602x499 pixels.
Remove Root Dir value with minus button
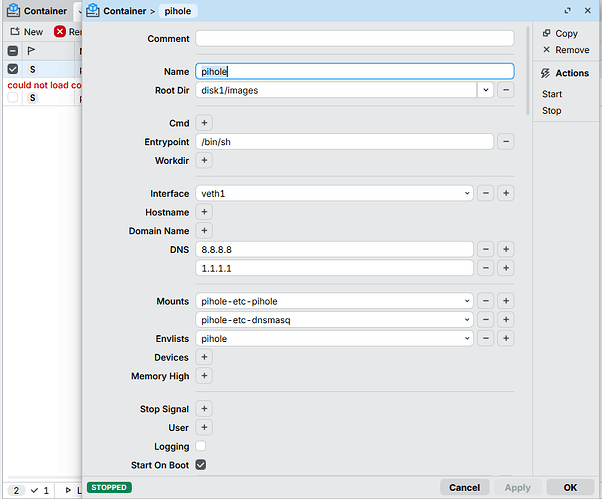click(x=506, y=90)
